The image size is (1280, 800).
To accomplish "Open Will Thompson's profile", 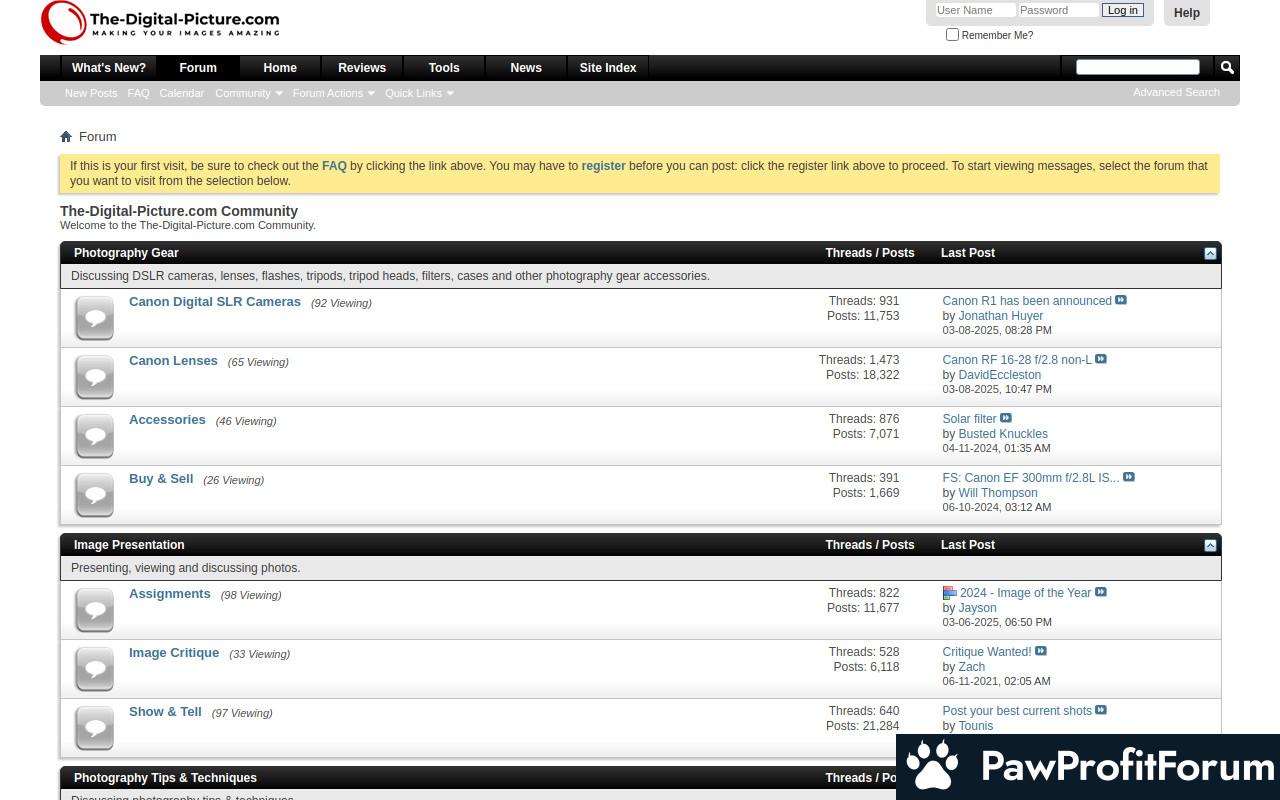I will 998,493.
